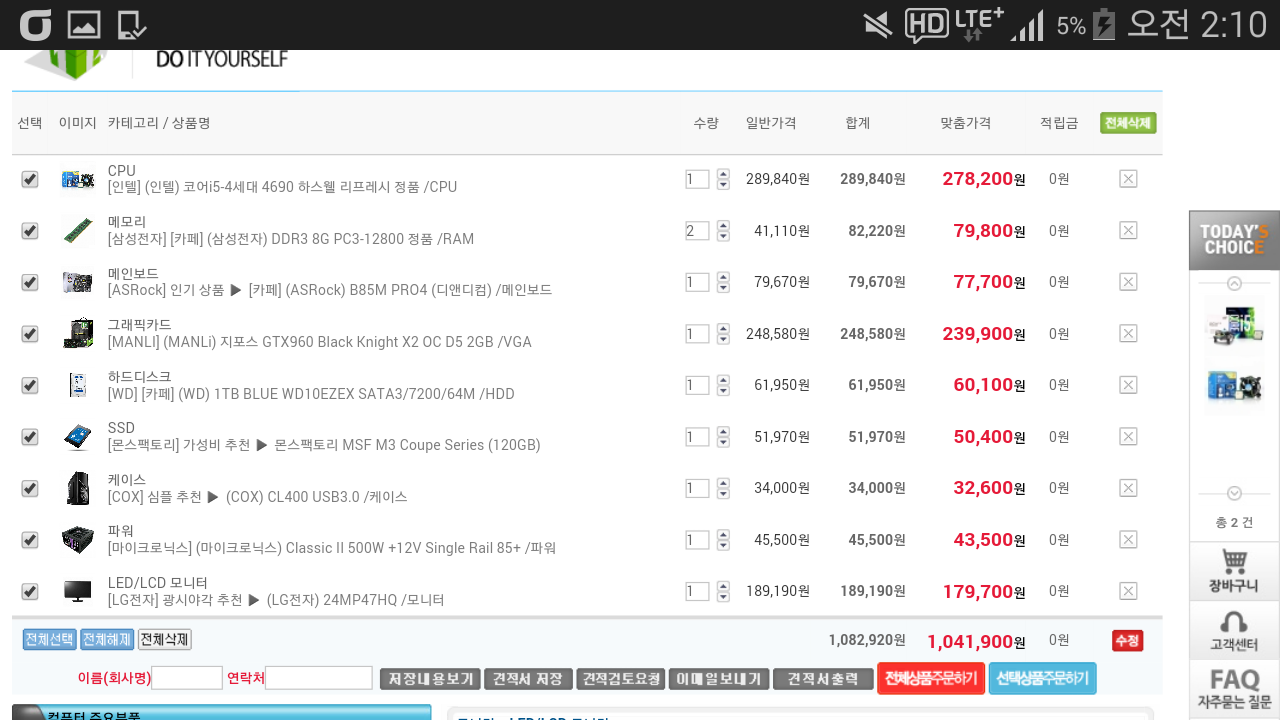Click the green 전체삭제 header button
The image size is (1280, 720).
tap(1128, 123)
